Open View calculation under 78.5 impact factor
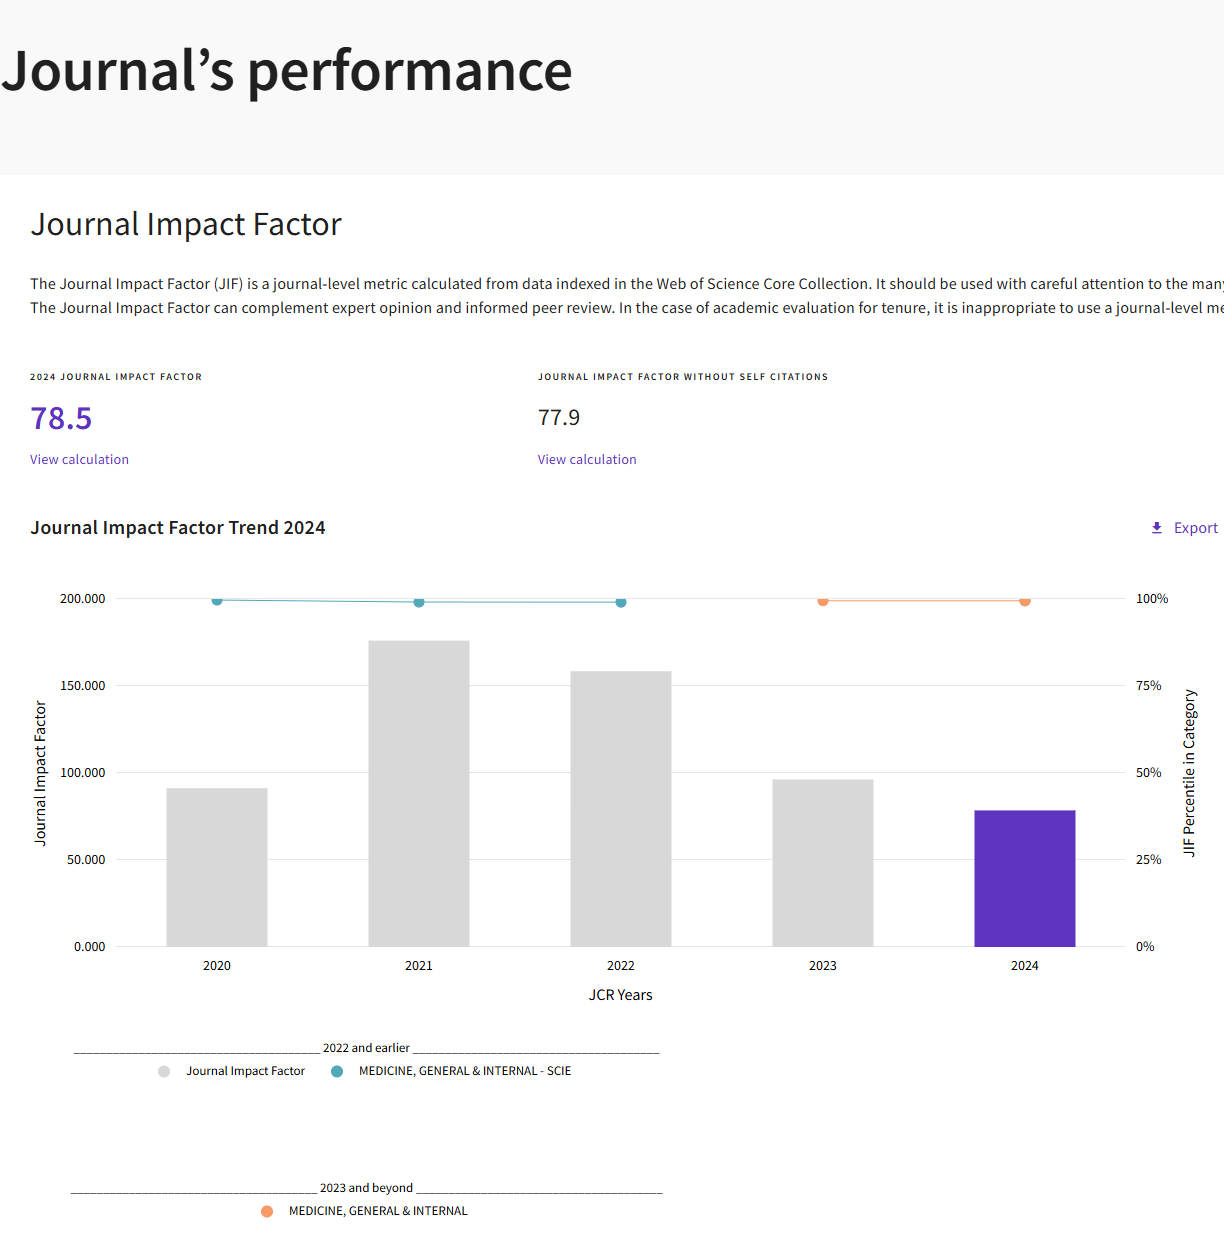Image resolution: width=1224 pixels, height=1247 pixels. 79,460
